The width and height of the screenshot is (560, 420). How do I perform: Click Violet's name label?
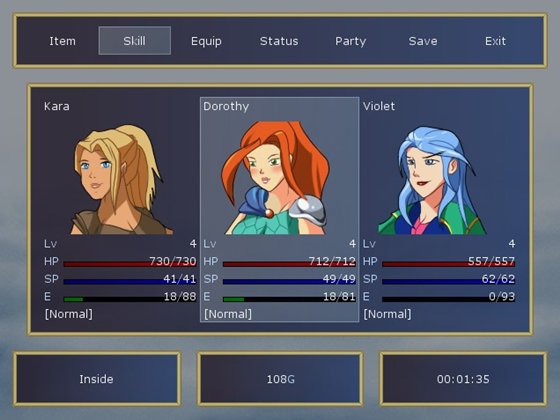(379, 106)
